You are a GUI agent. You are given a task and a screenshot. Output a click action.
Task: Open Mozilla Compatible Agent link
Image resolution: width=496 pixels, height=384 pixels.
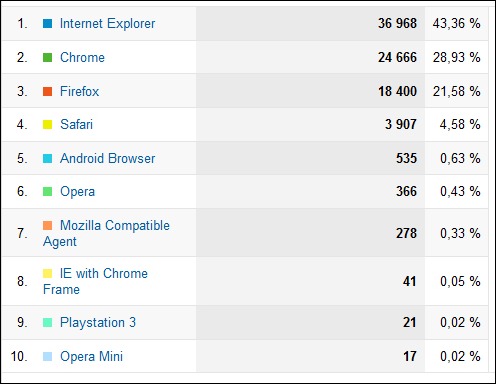point(106,233)
